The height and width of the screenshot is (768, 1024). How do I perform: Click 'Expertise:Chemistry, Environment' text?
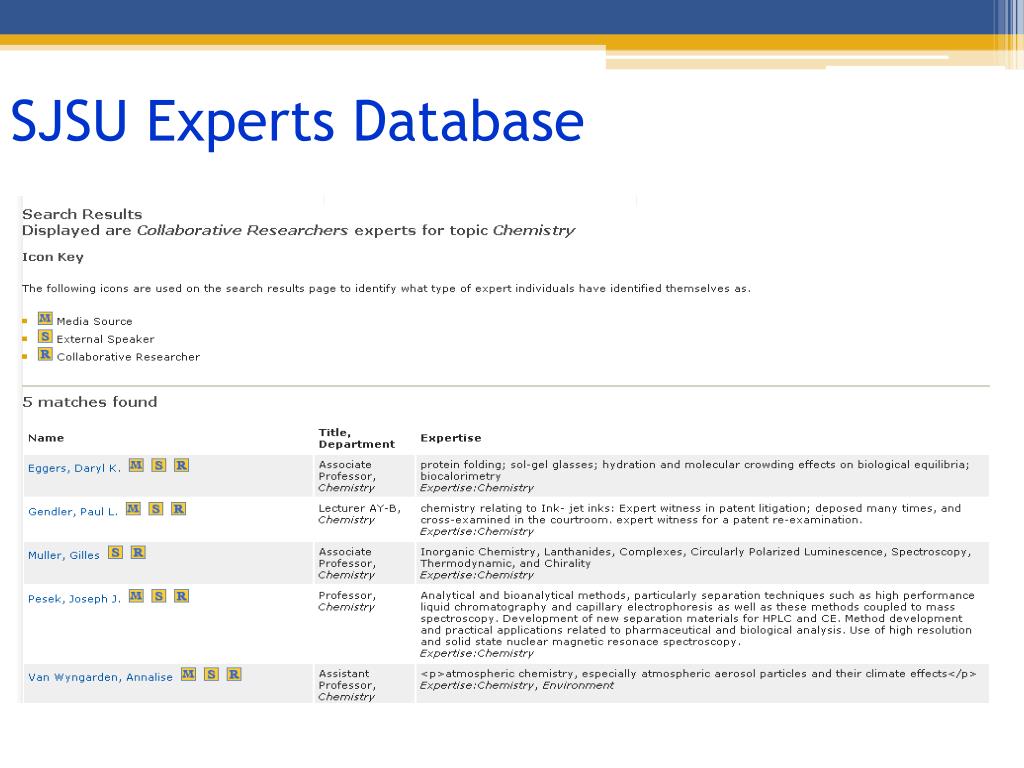517,685
